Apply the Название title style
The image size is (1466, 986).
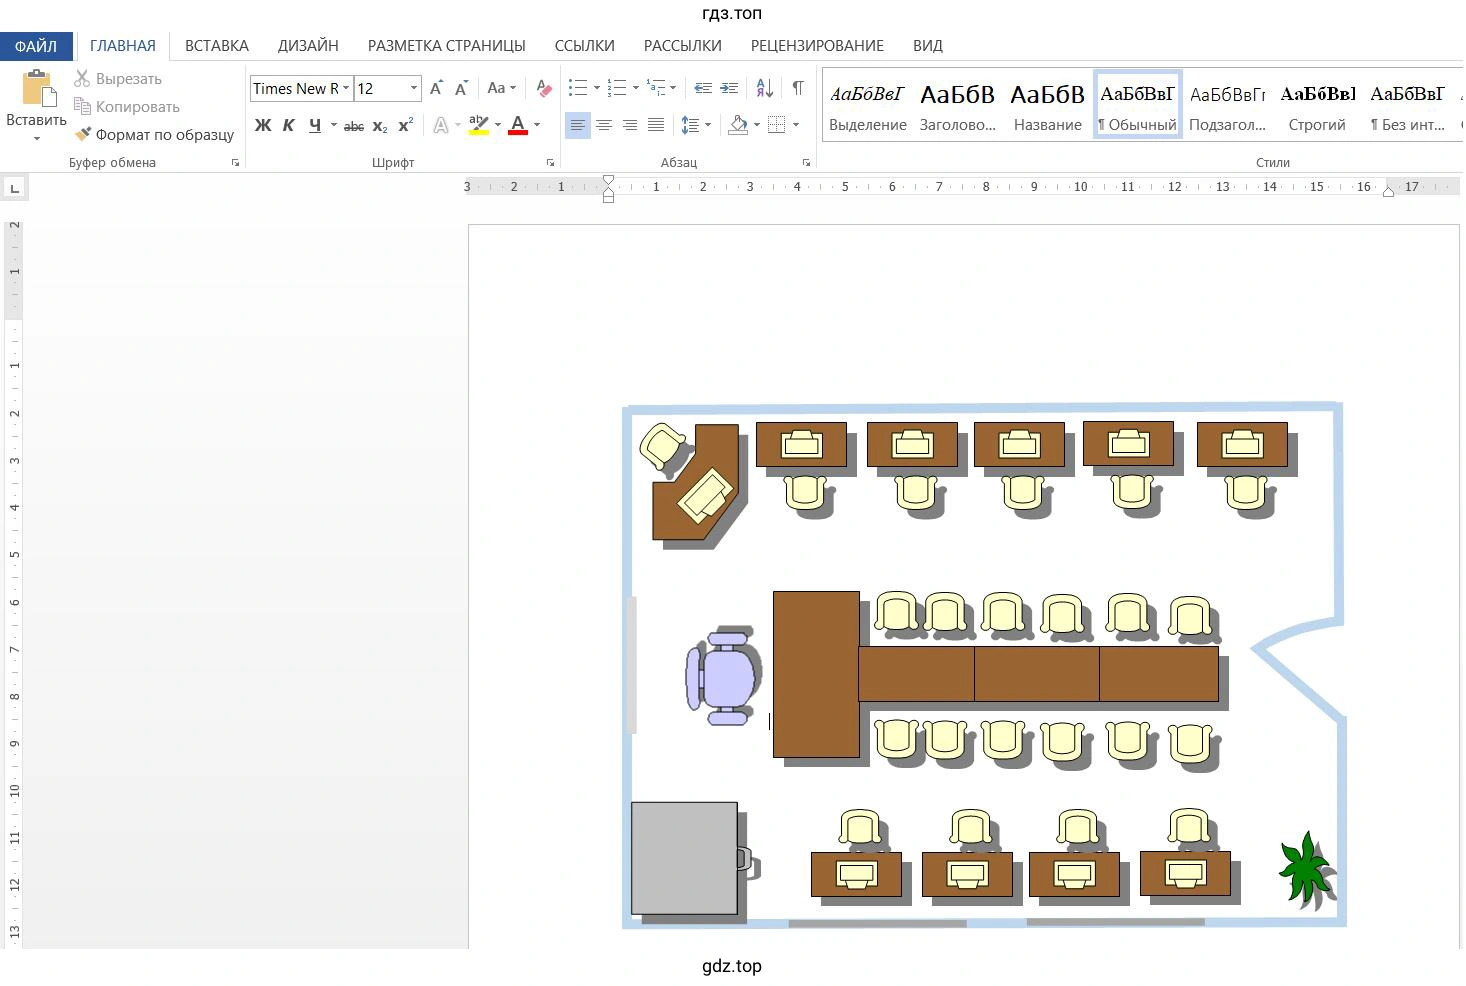[1048, 105]
